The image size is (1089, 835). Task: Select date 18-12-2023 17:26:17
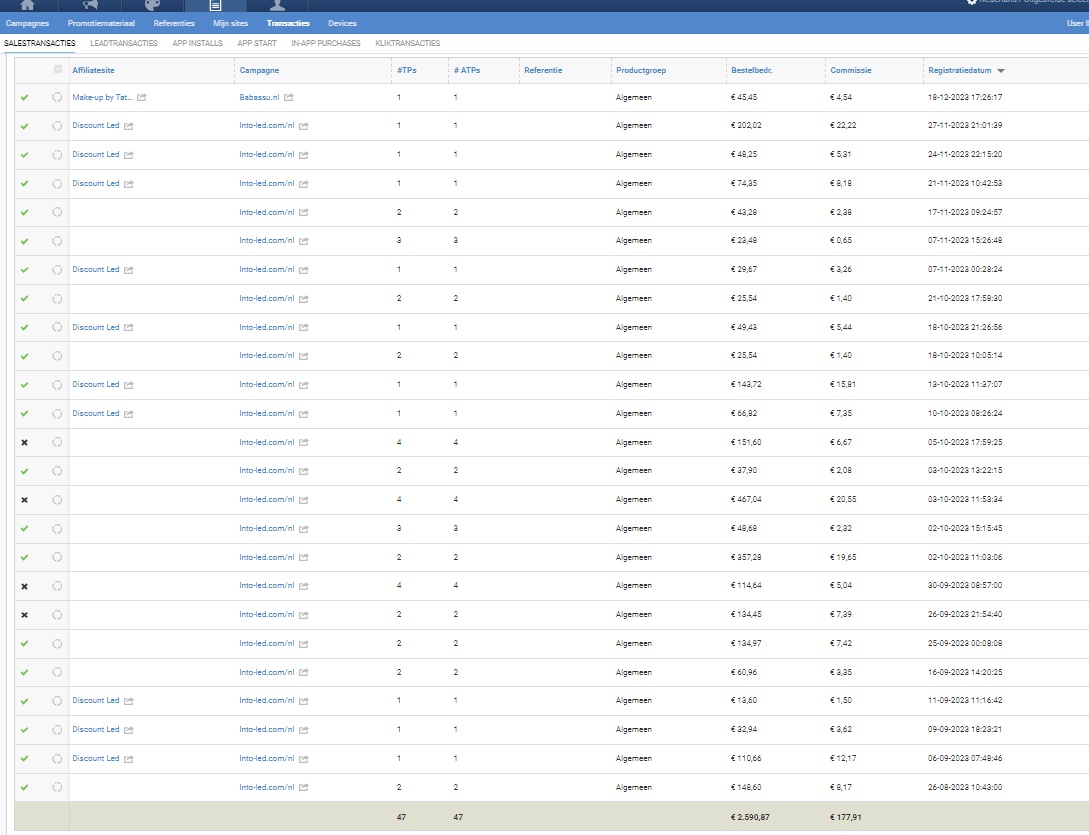coord(965,97)
